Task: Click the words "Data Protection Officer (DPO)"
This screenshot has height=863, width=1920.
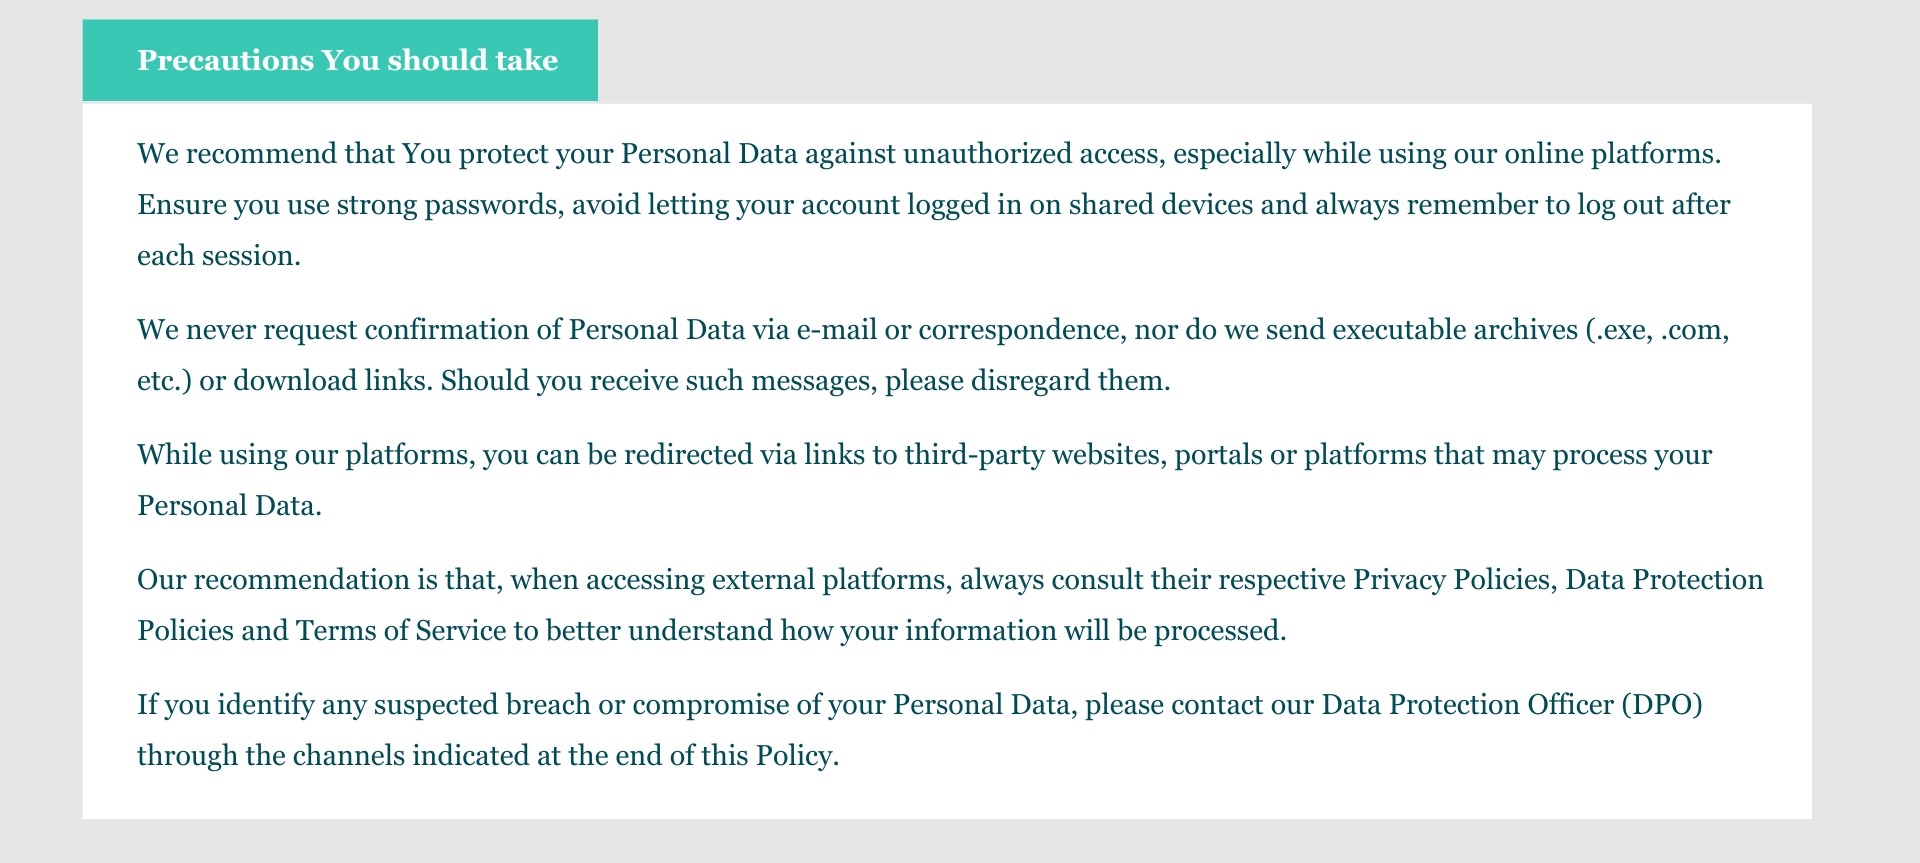Action: pyautogui.click(x=1512, y=705)
